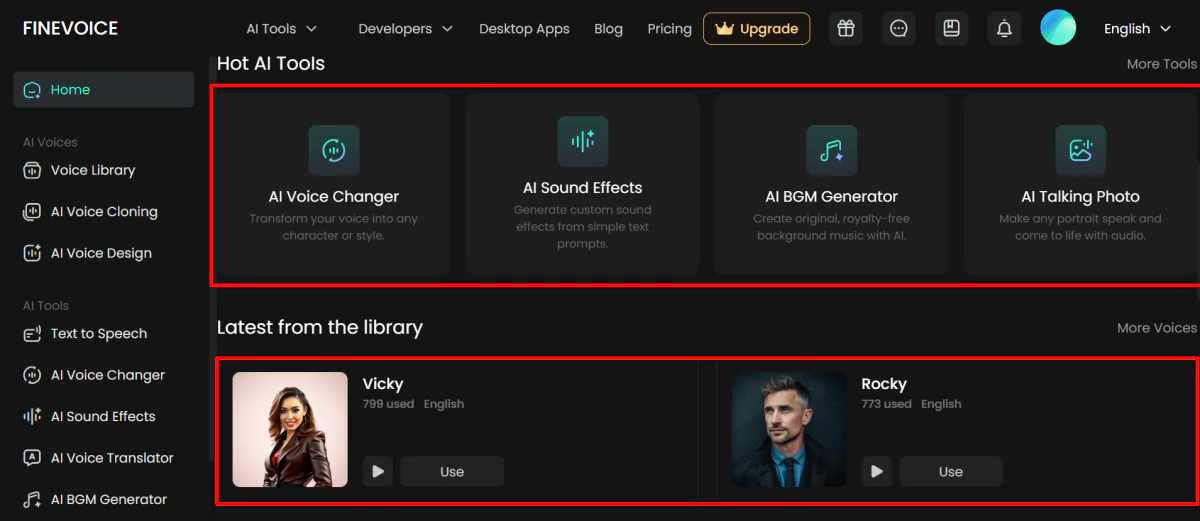Click the More Tools link
The width and height of the screenshot is (1200, 521).
(1161, 64)
